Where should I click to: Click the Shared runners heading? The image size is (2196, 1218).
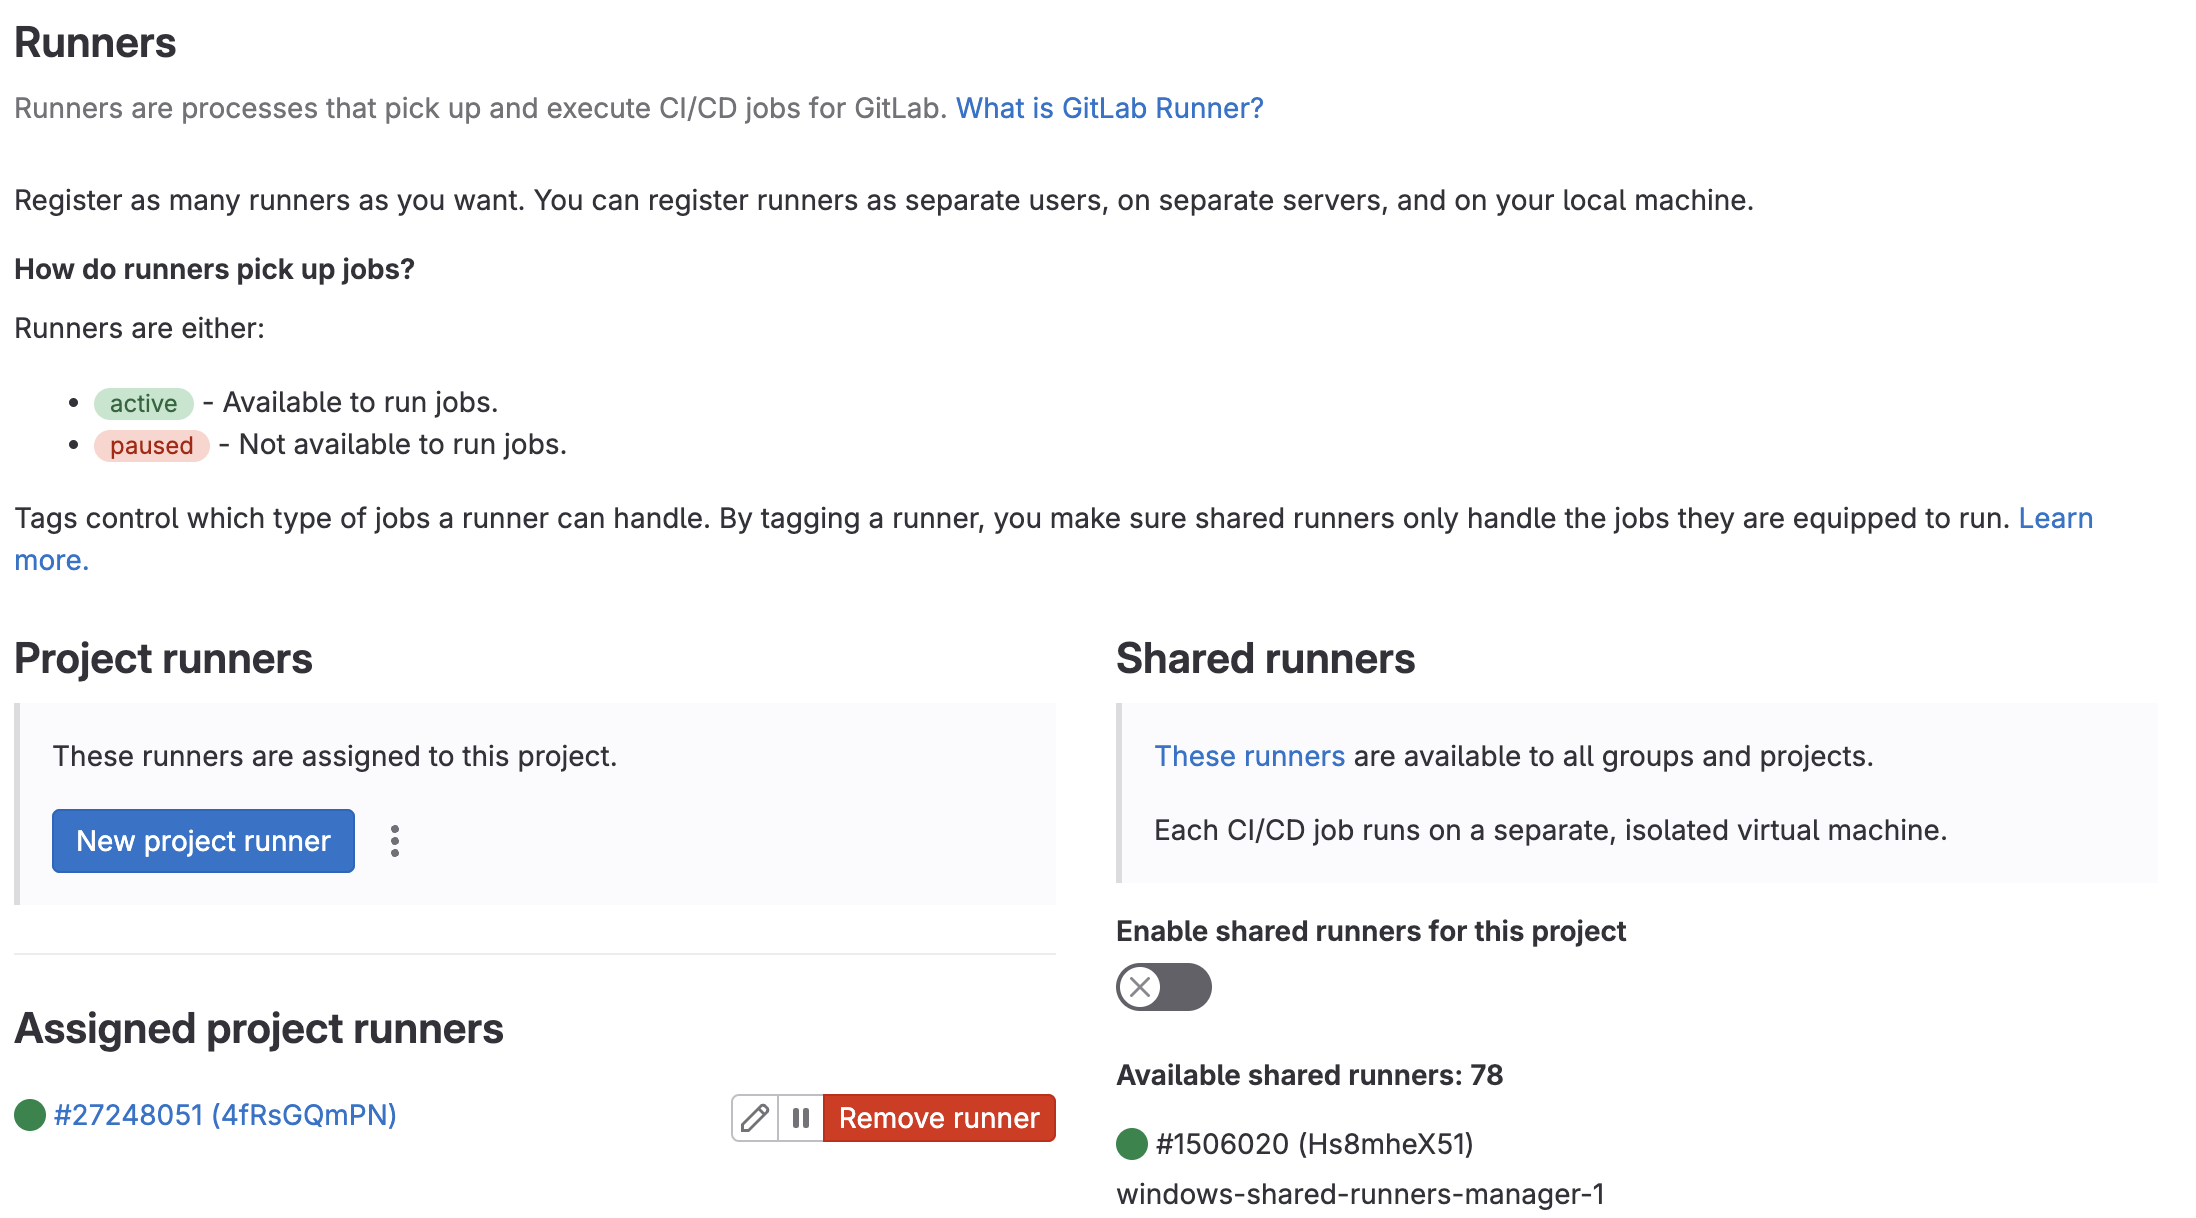coord(1265,659)
